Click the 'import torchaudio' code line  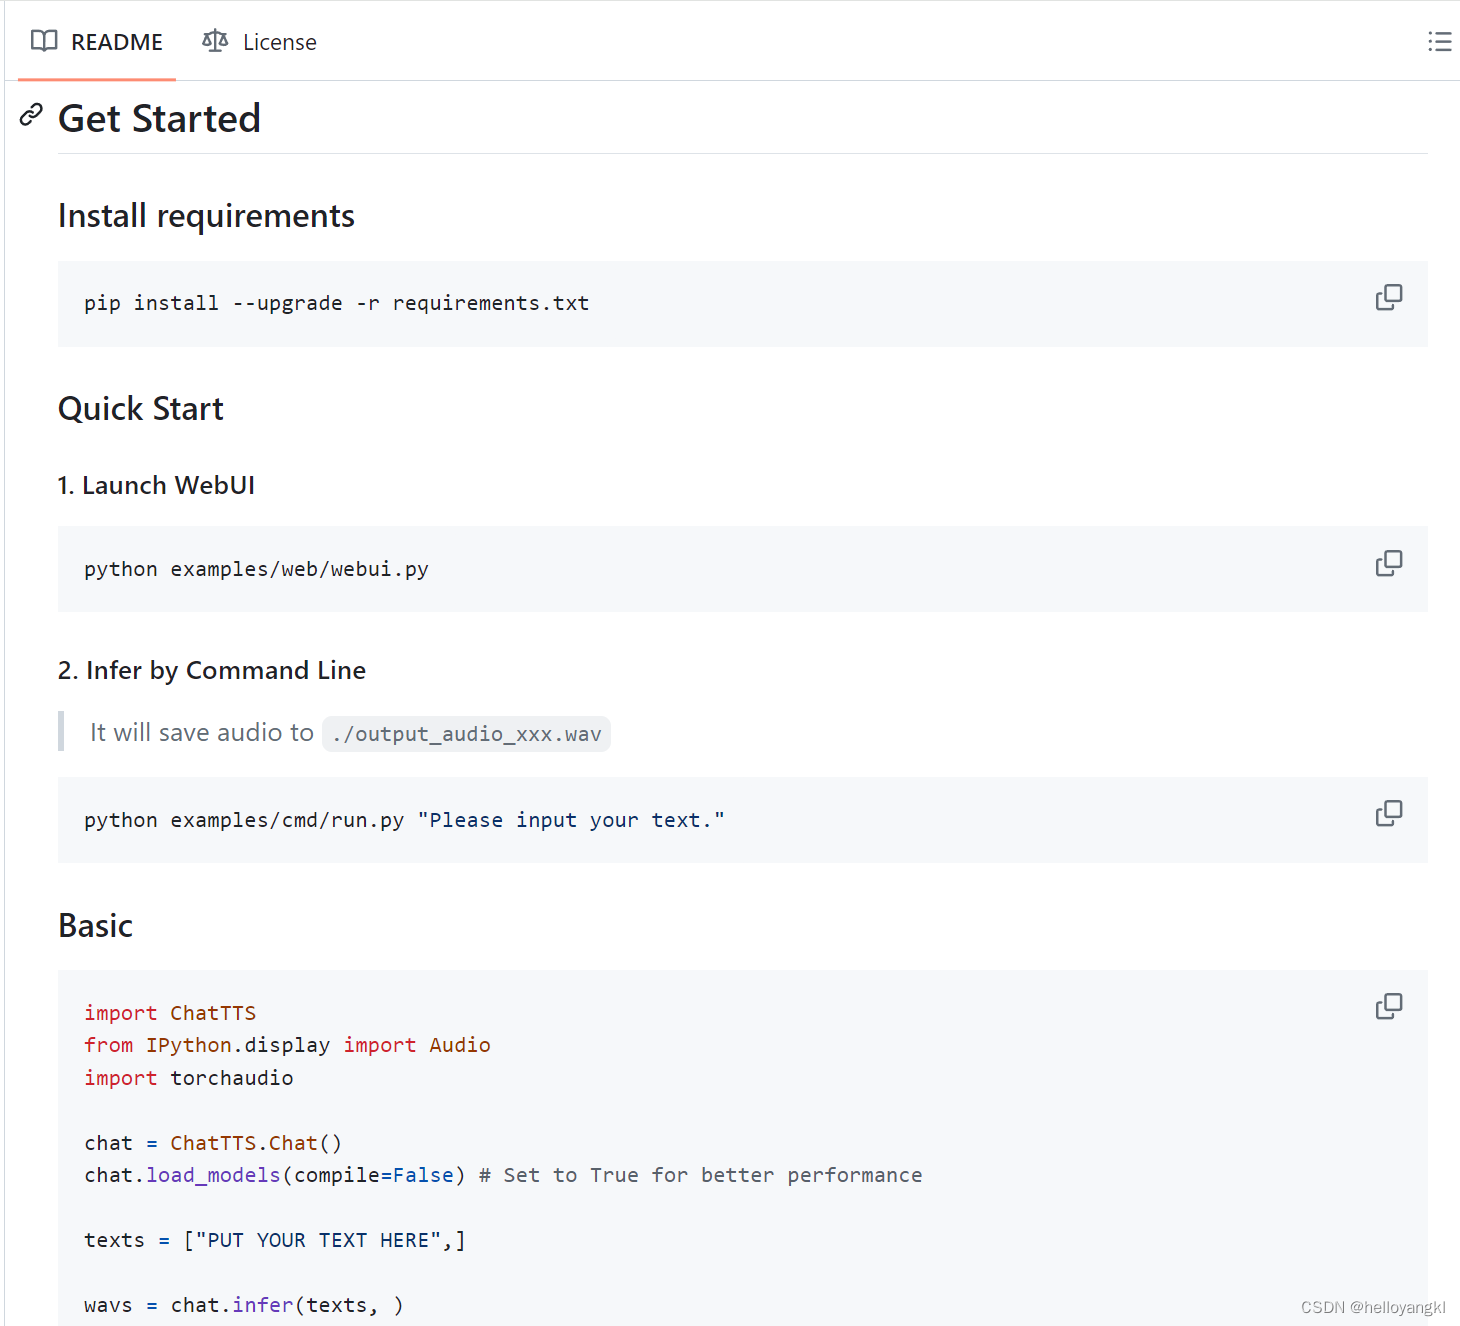point(189,1078)
